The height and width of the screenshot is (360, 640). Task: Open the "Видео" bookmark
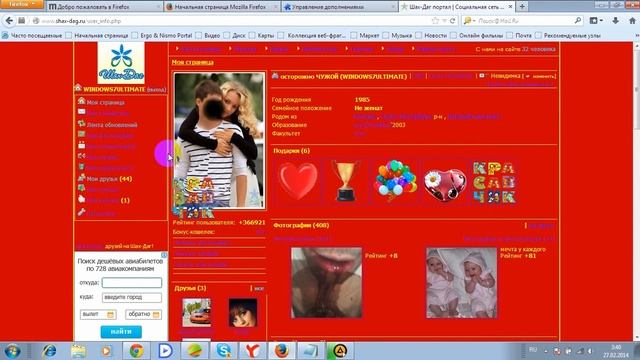point(208,36)
